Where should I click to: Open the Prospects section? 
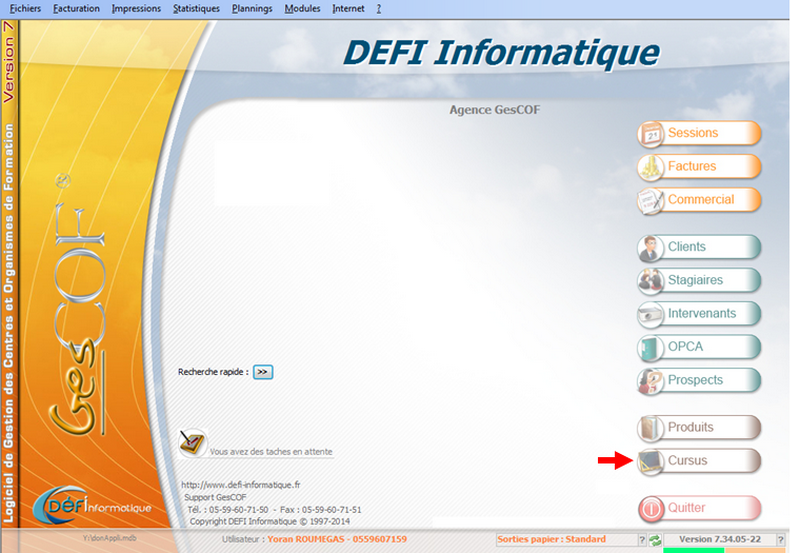coord(699,381)
